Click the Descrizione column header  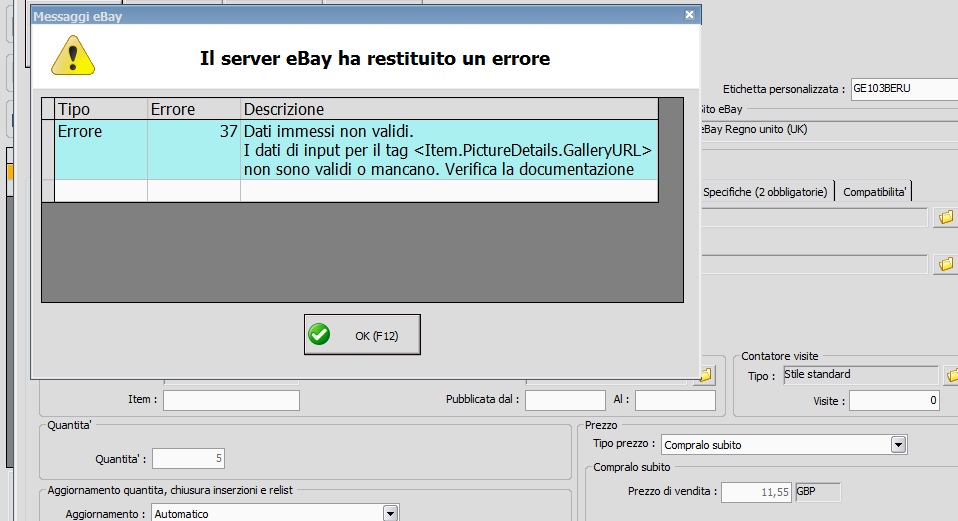tap(449, 109)
